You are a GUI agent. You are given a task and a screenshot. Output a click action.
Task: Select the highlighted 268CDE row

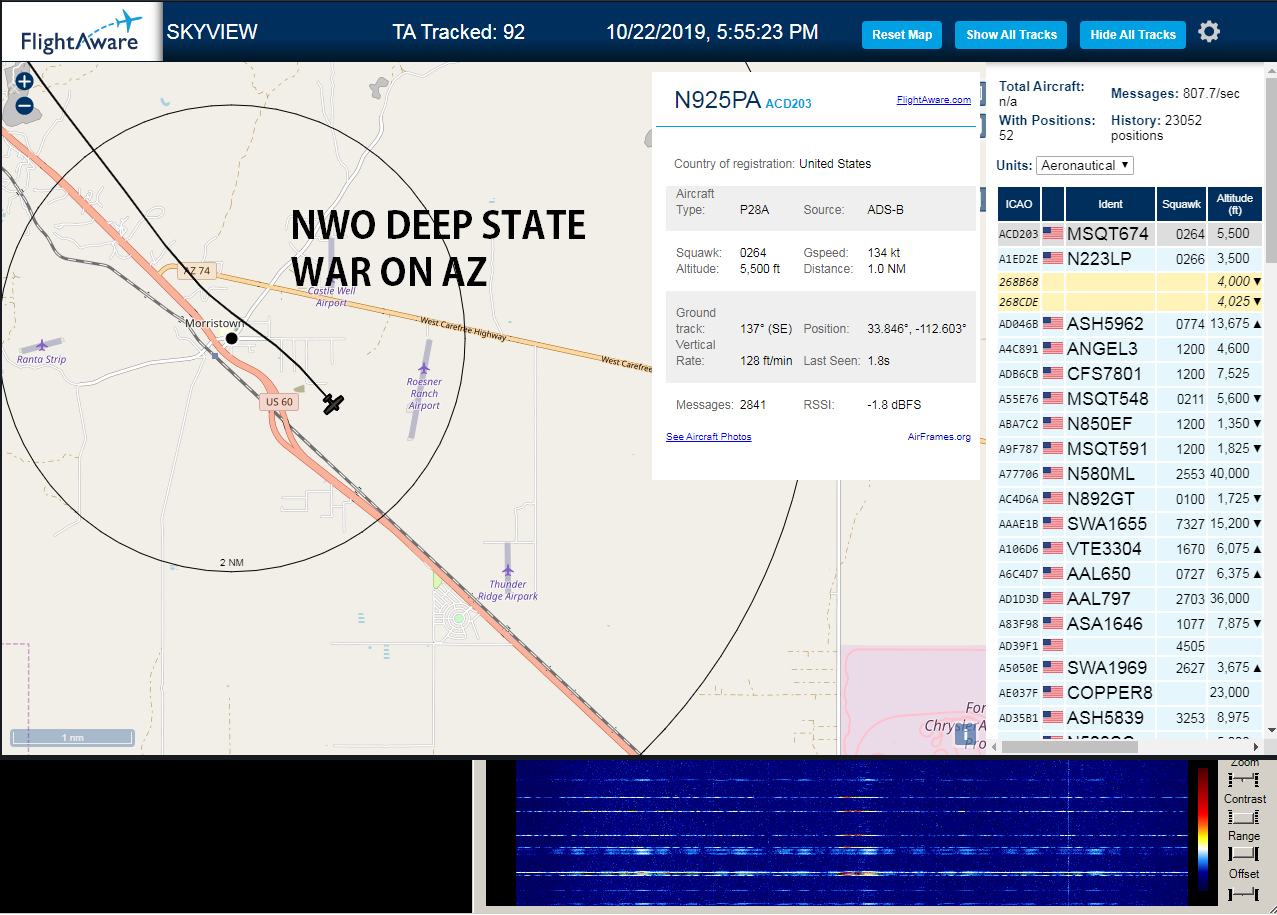1130,301
